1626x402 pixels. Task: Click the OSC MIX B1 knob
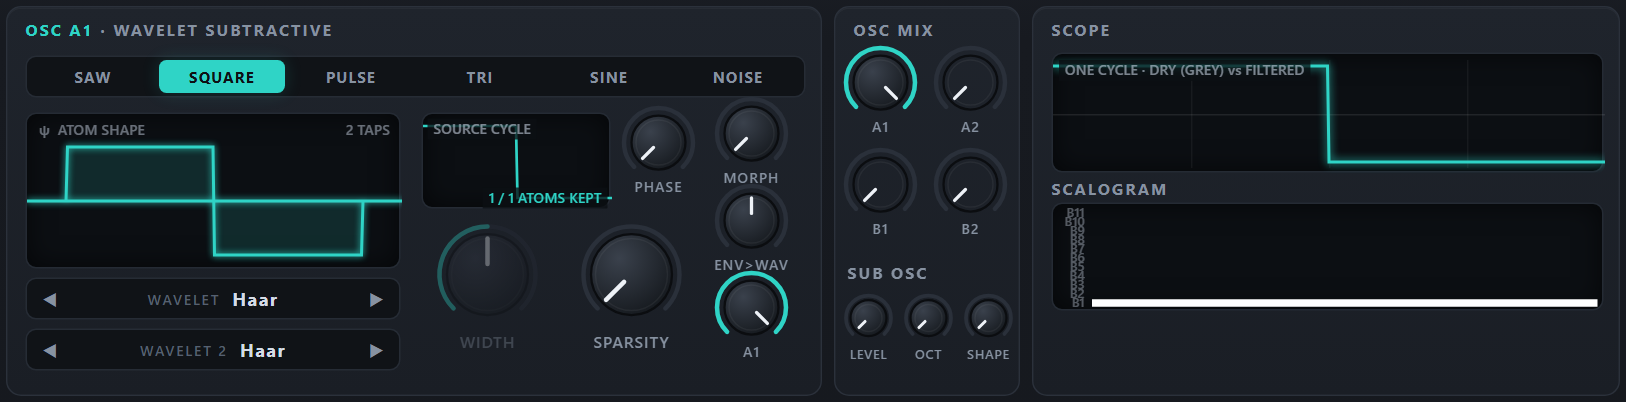point(880,185)
